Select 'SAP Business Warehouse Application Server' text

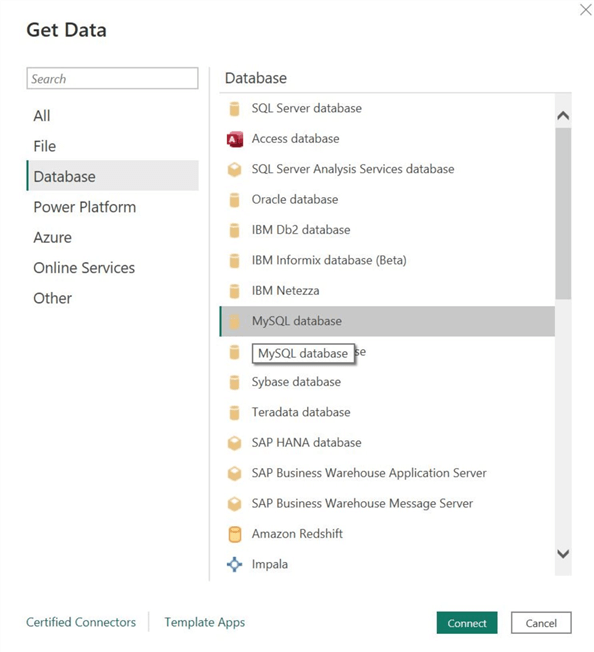(369, 473)
